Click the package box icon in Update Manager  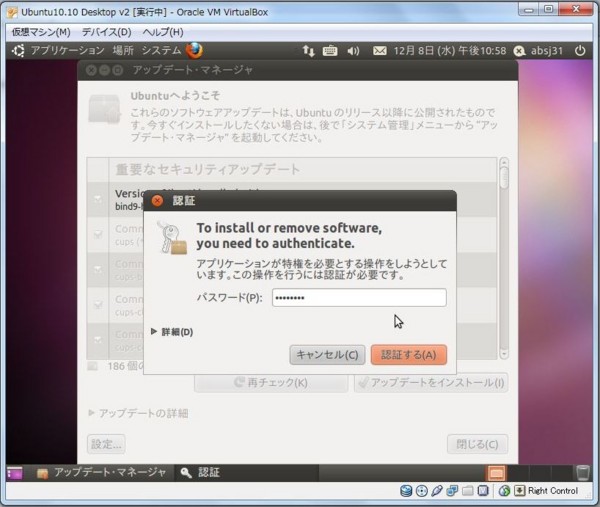click(104, 109)
